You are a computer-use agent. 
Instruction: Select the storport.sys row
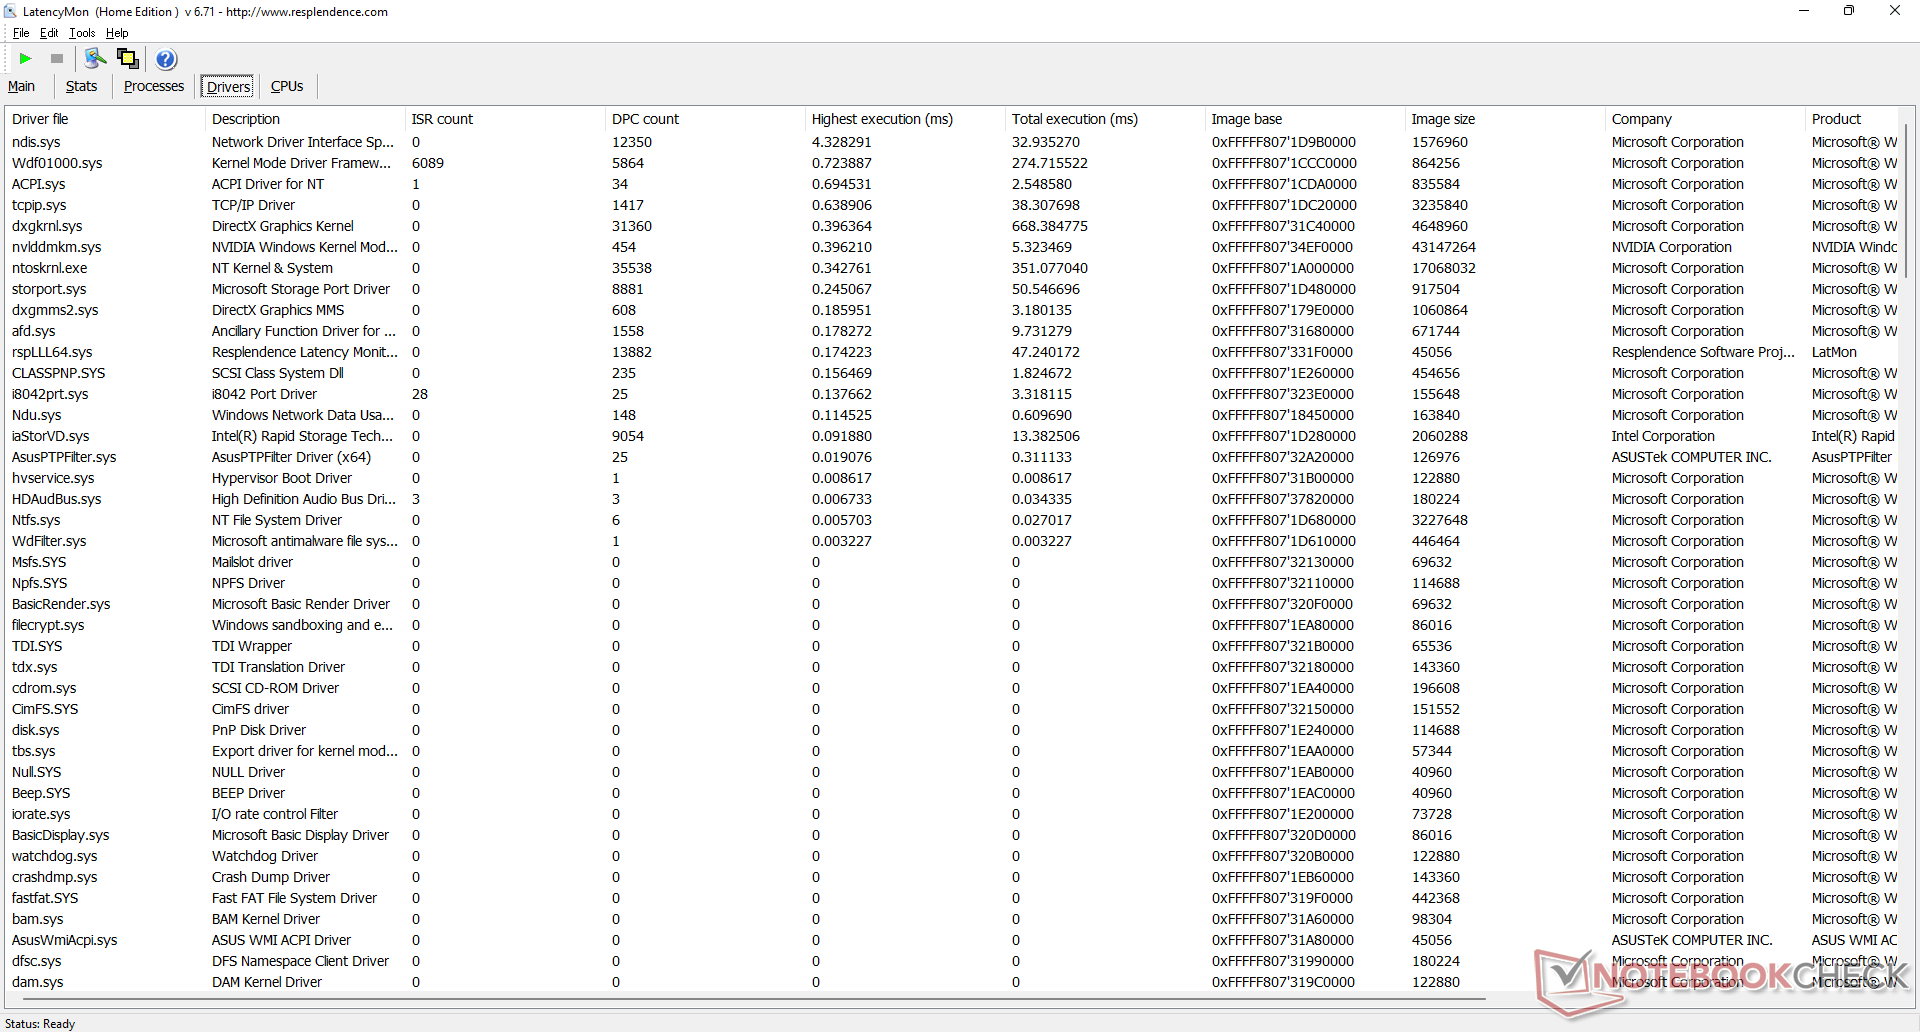[952, 289]
